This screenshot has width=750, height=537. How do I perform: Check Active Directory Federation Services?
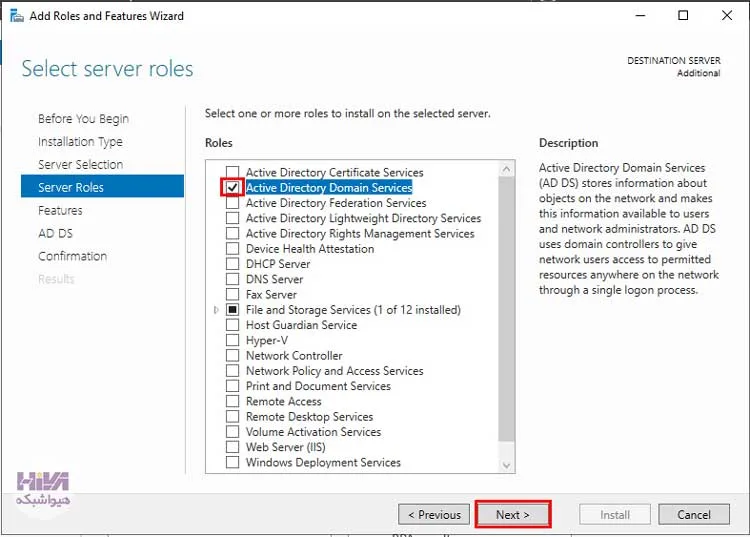coord(232,203)
